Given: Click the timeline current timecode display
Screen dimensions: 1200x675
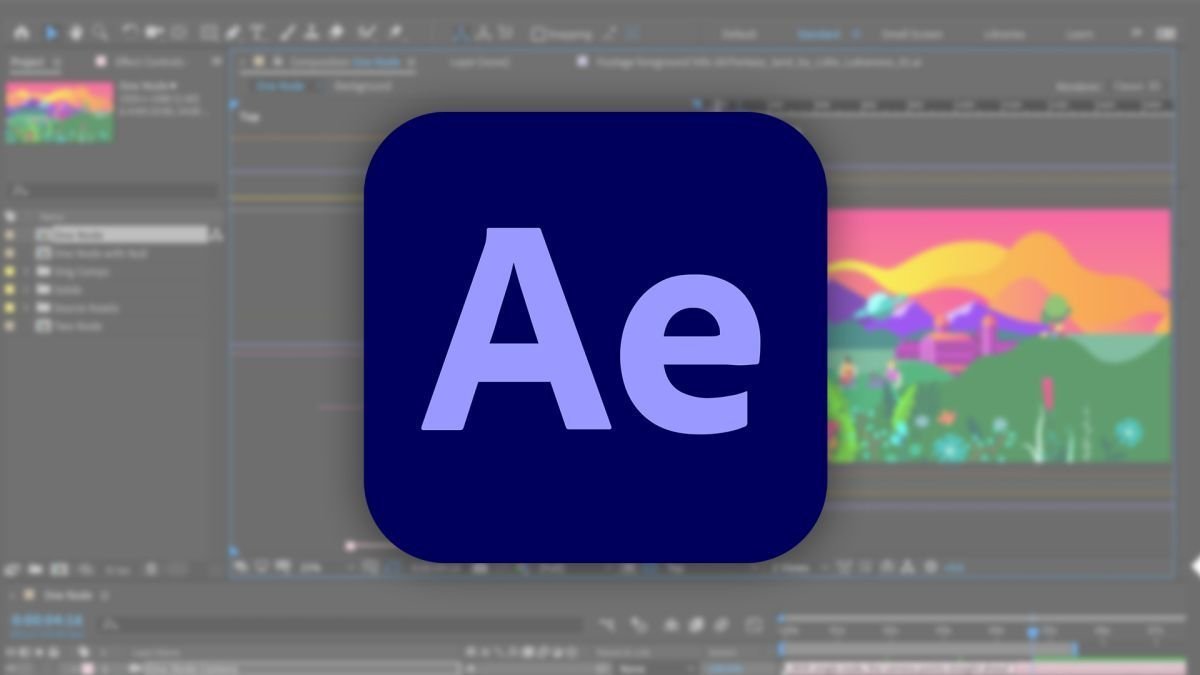Looking at the screenshot, I should [47, 621].
